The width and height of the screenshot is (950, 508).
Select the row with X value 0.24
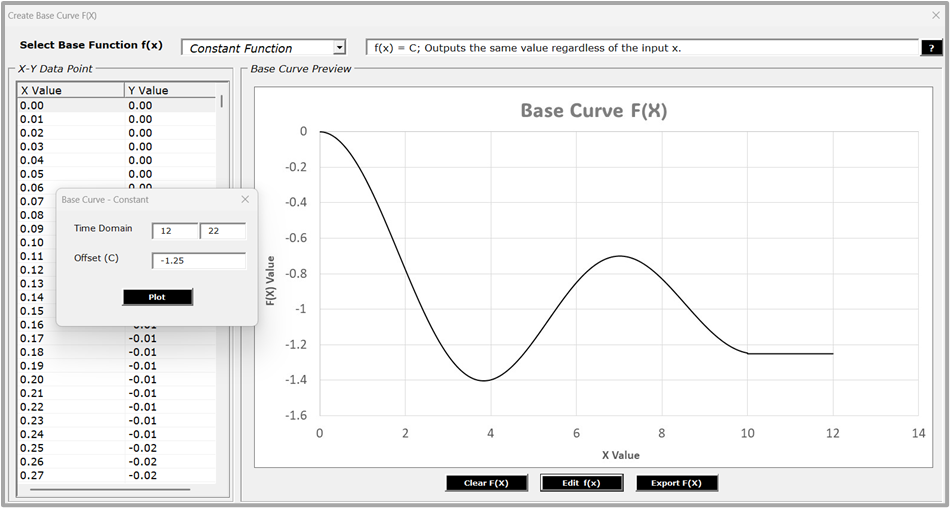pyautogui.click(x=116, y=434)
